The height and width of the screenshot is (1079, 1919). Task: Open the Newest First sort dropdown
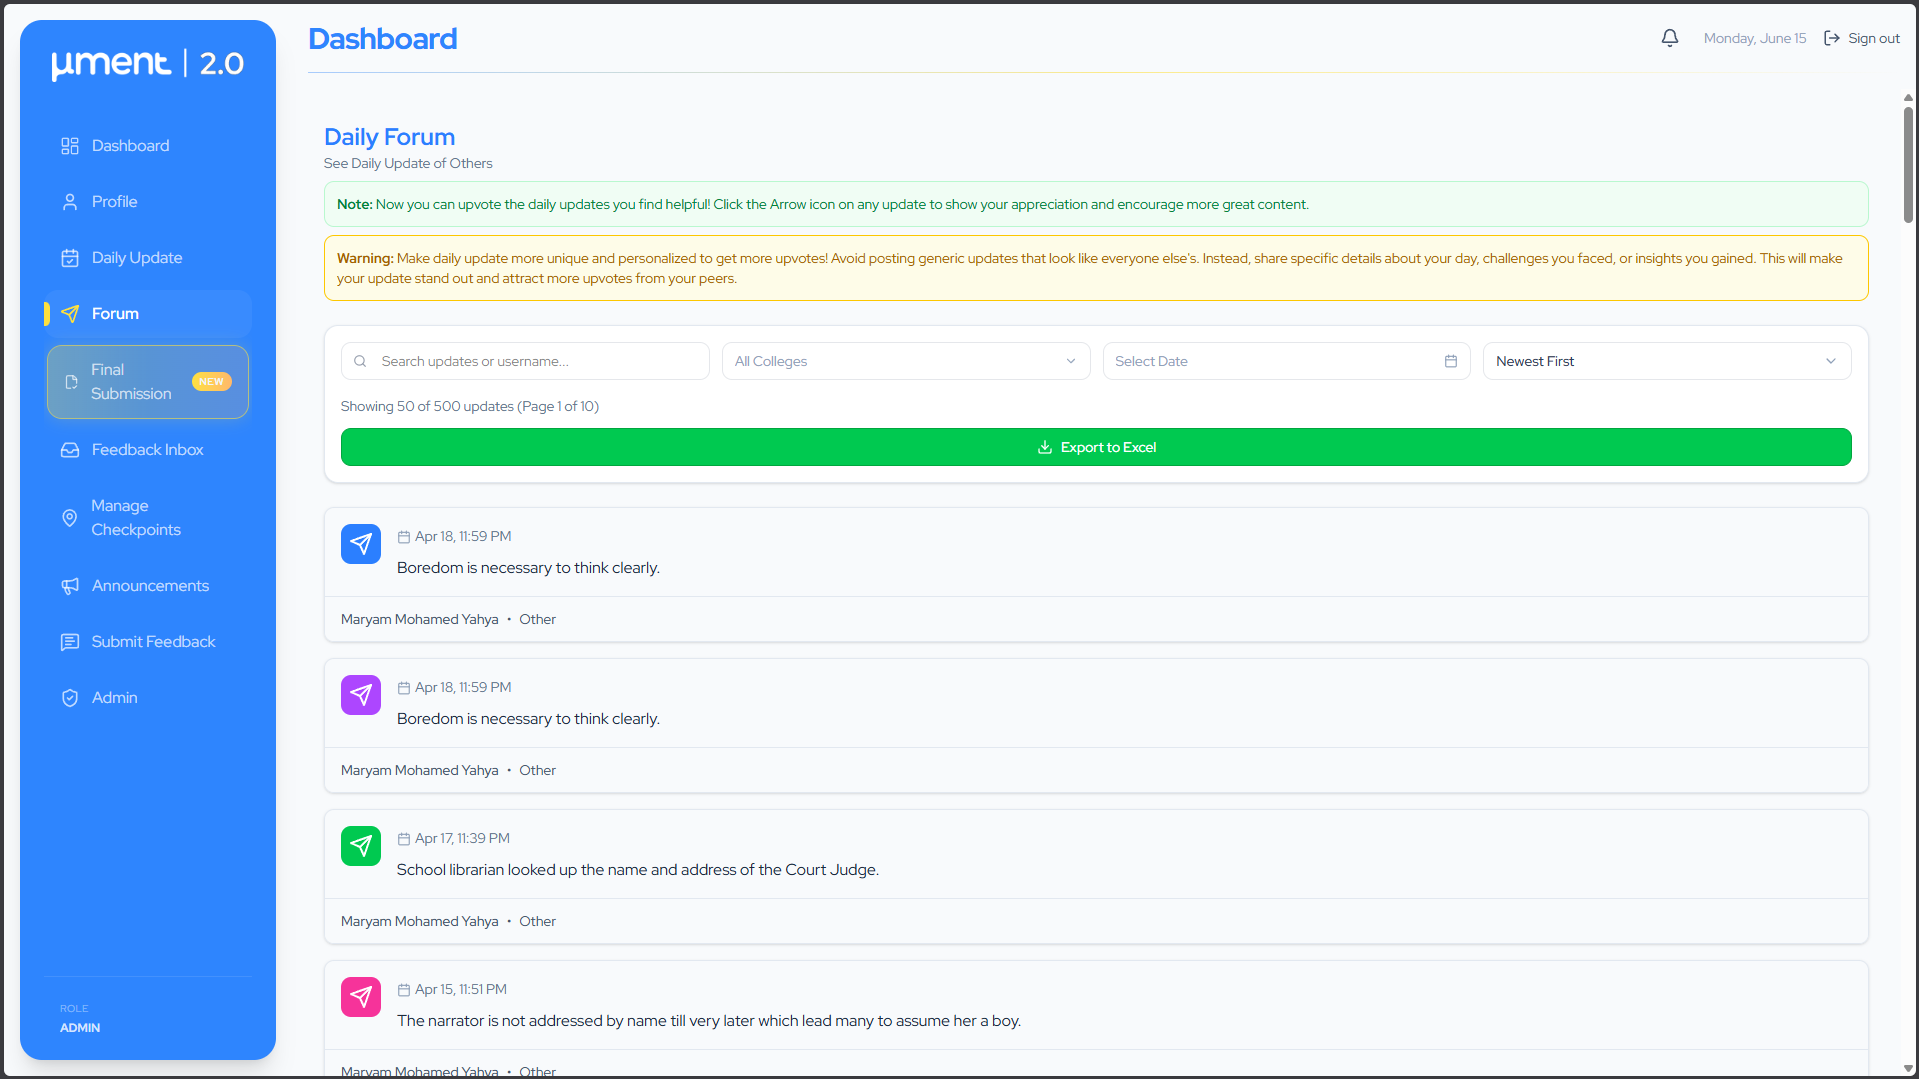coord(1666,361)
